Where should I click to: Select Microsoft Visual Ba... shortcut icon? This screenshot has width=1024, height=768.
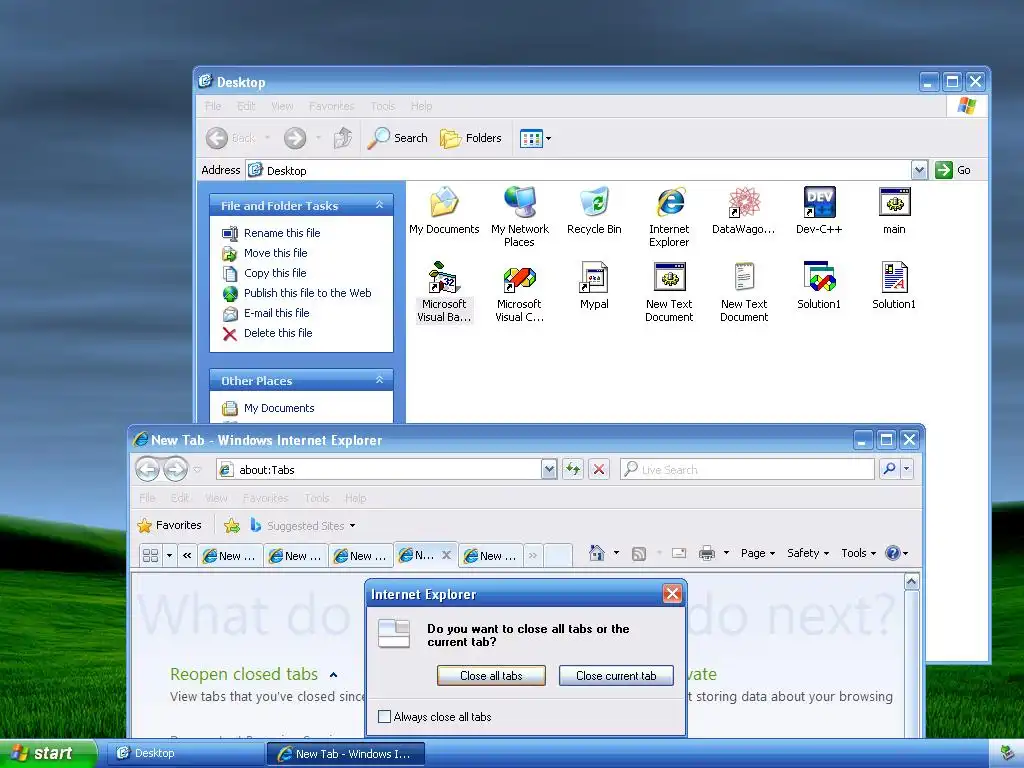point(444,291)
